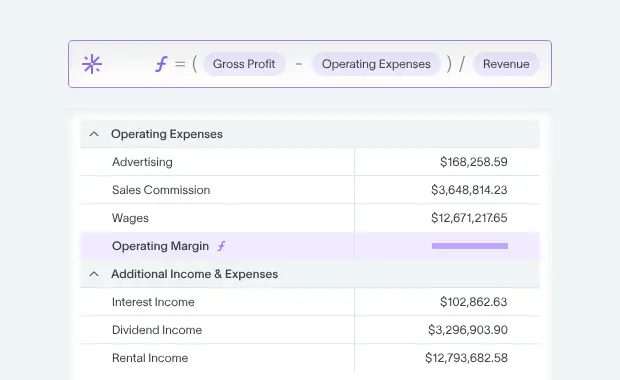The height and width of the screenshot is (380, 620).
Task: Select the Wages row label
Action: coord(130,218)
